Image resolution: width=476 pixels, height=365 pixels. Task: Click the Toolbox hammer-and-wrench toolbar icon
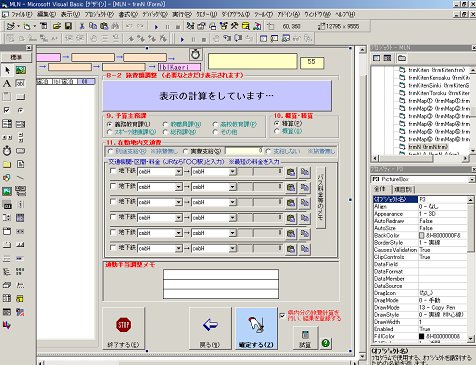pyautogui.click(x=234, y=26)
